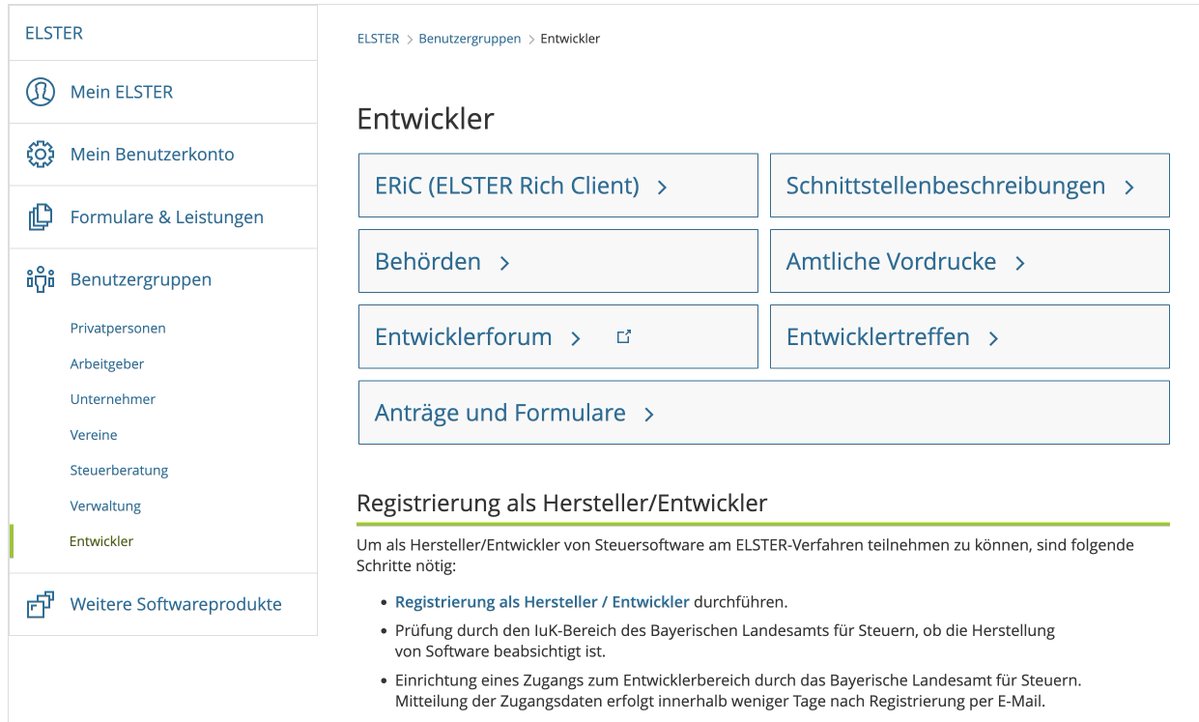Open the Anträge und Formulare tile
This screenshot has height=722, width=1199.
click(x=764, y=412)
